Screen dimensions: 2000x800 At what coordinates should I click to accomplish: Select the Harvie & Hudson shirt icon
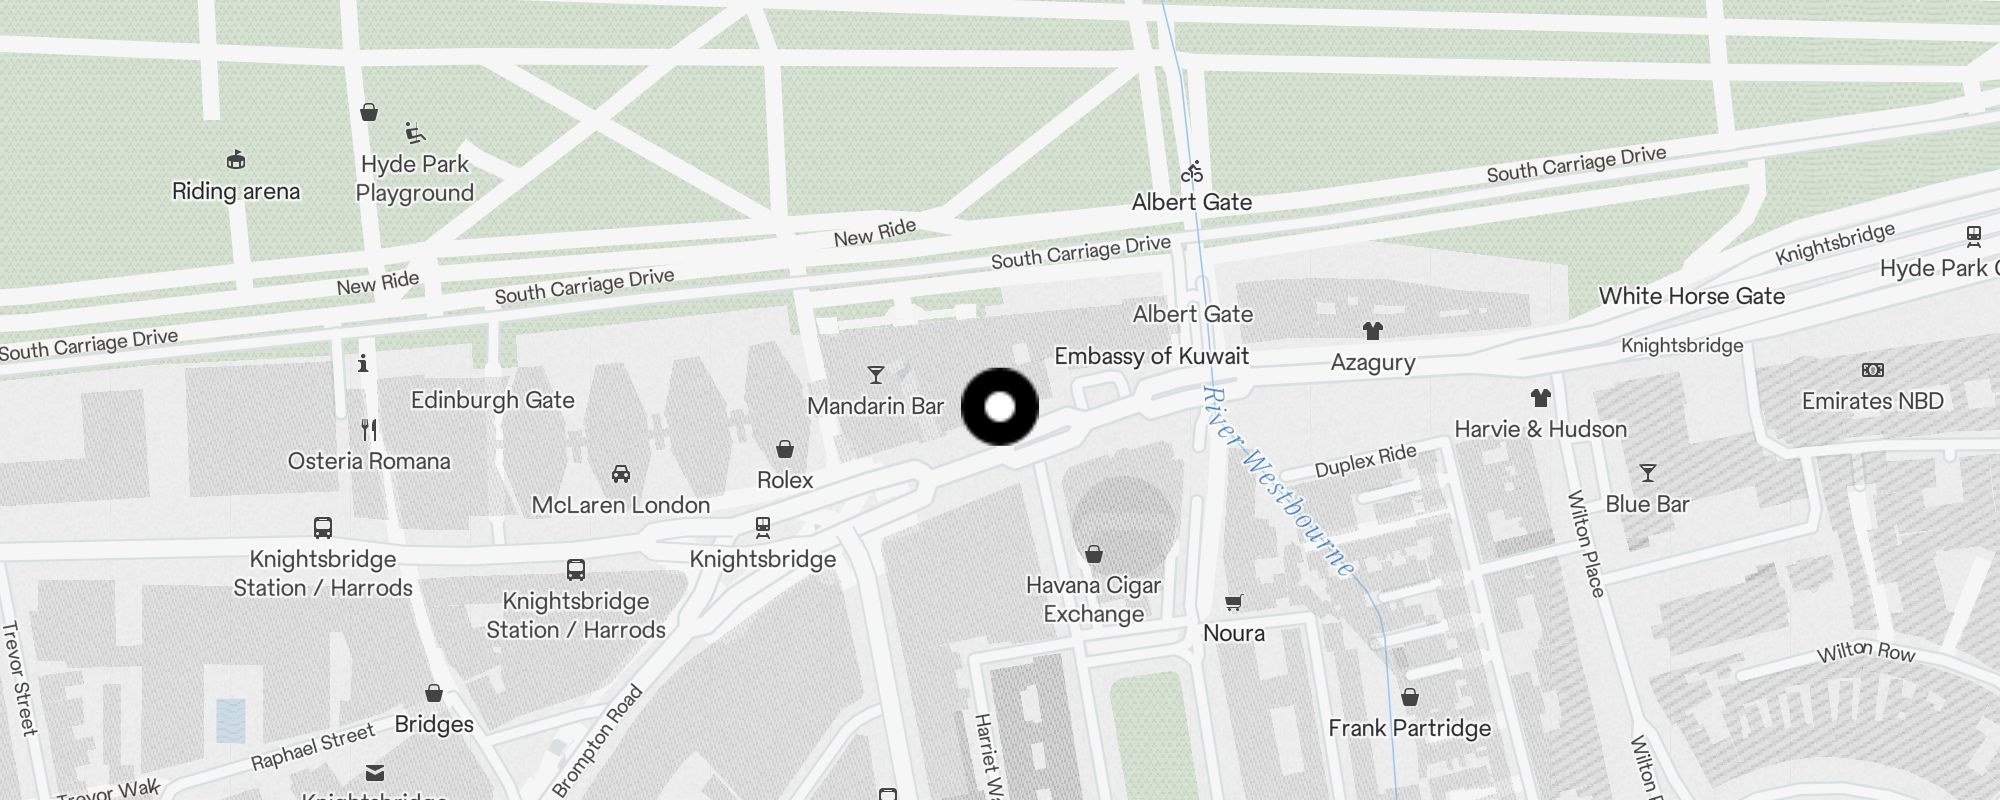[1540, 398]
